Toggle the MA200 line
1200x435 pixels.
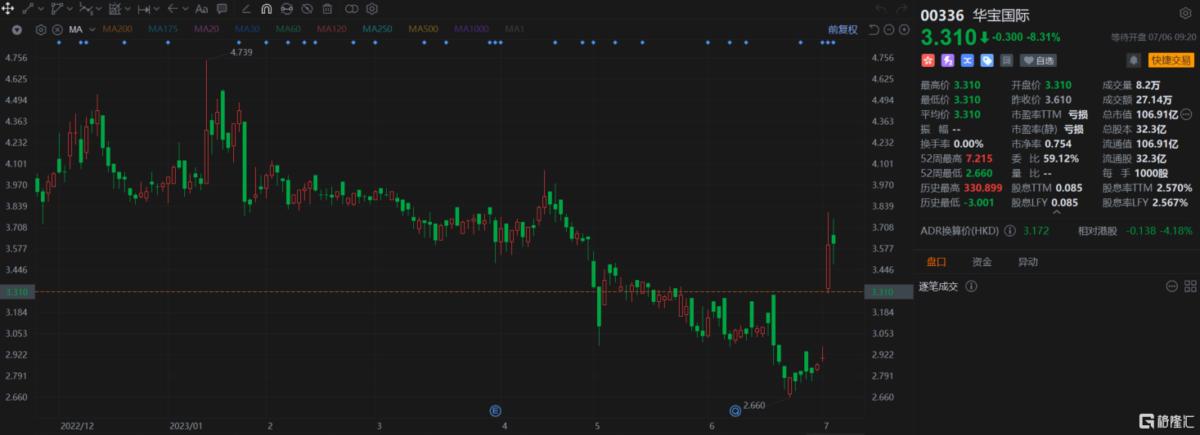pos(117,30)
